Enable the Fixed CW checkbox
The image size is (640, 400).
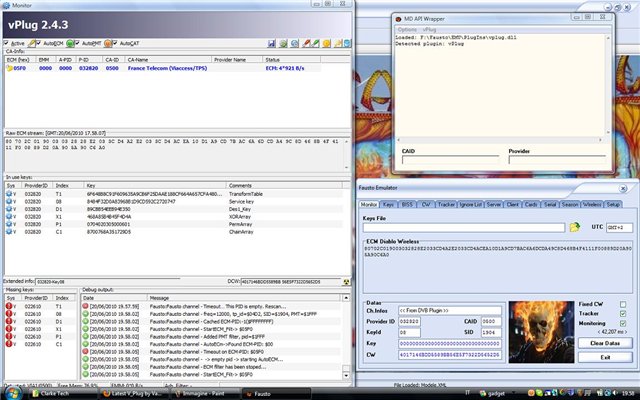click(623, 304)
